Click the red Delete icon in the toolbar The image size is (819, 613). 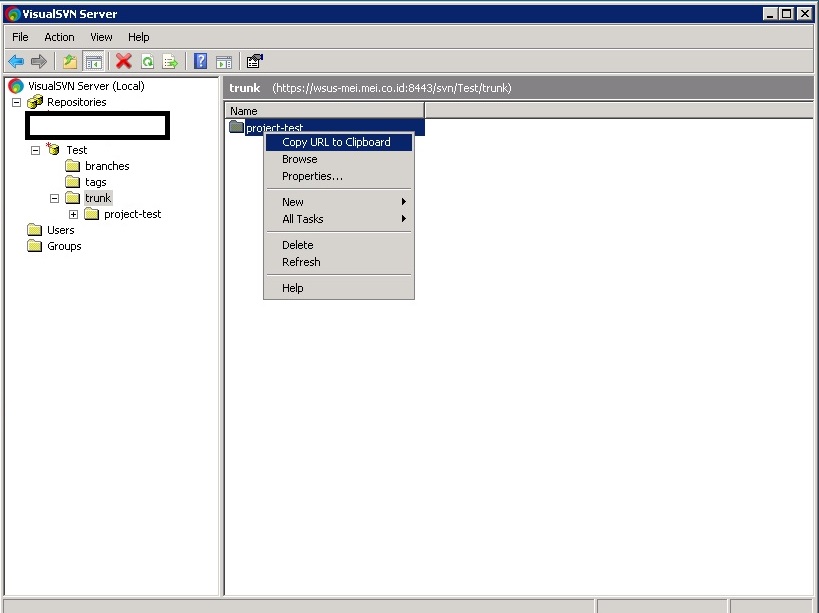click(122, 61)
